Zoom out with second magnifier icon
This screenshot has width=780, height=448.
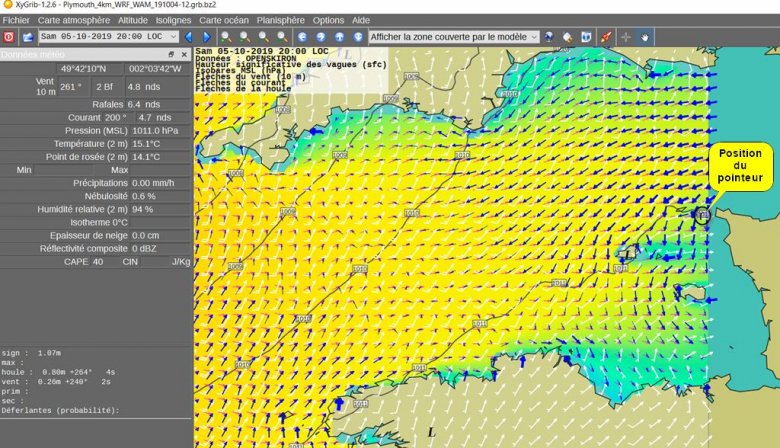click(245, 37)
